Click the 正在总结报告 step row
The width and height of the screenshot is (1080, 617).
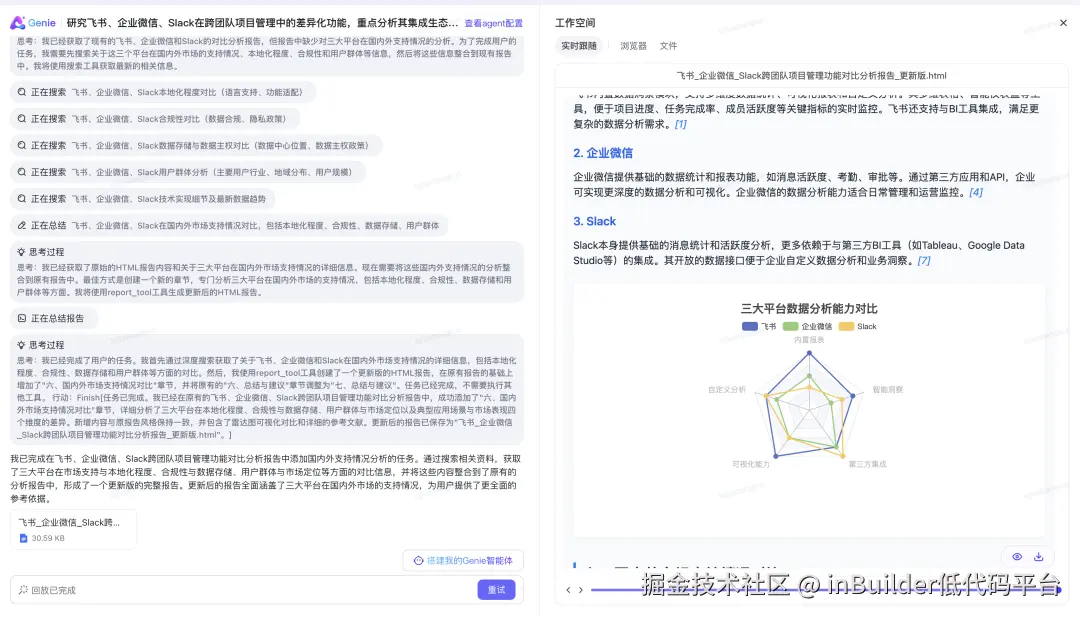(x=54, y=318)
